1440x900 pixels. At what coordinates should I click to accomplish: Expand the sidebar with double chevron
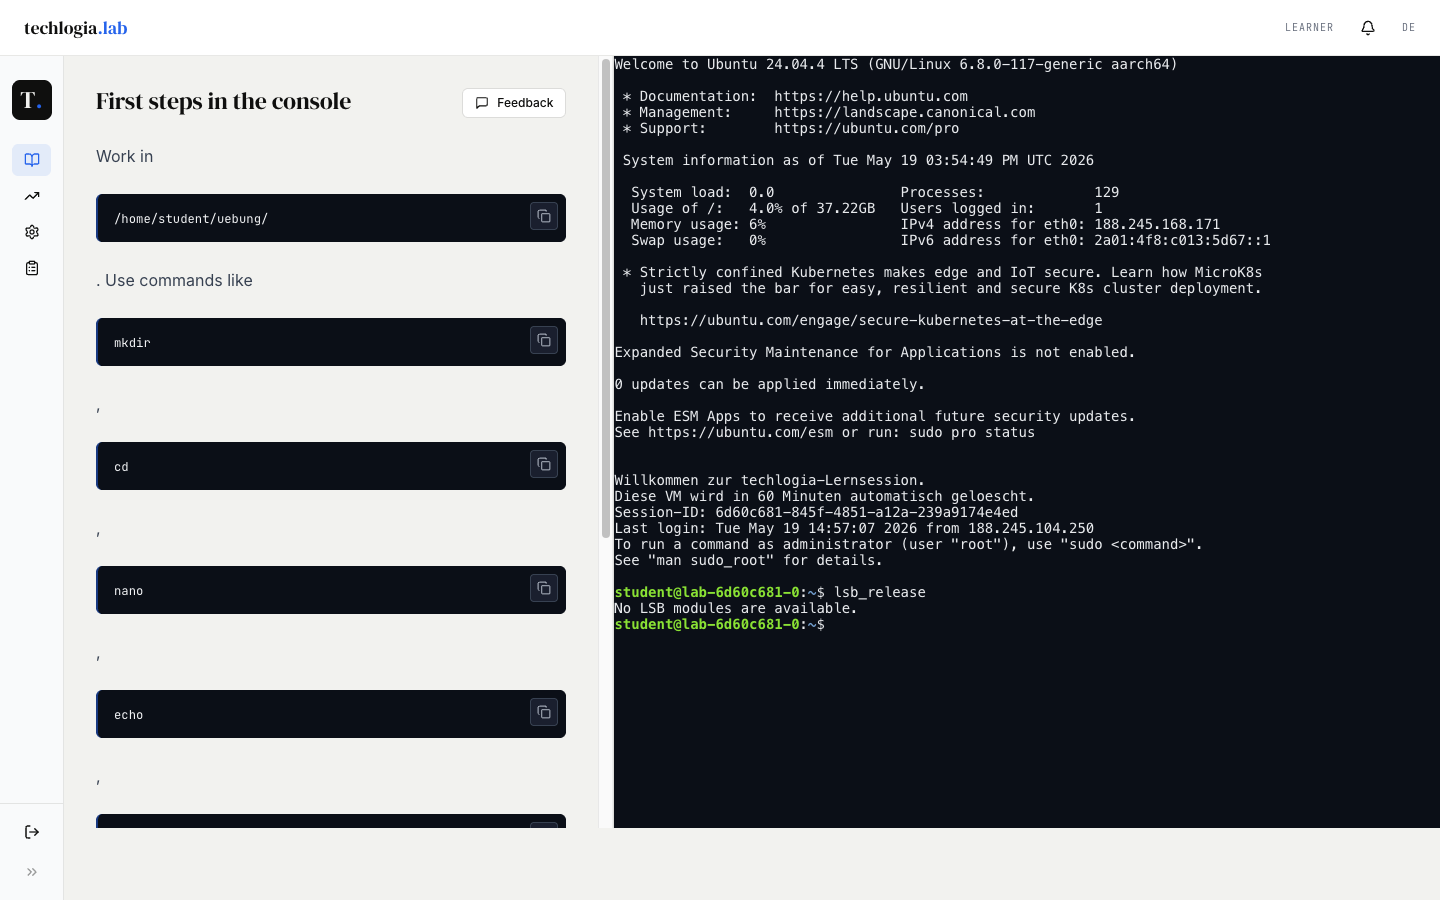tap(32, 872)
